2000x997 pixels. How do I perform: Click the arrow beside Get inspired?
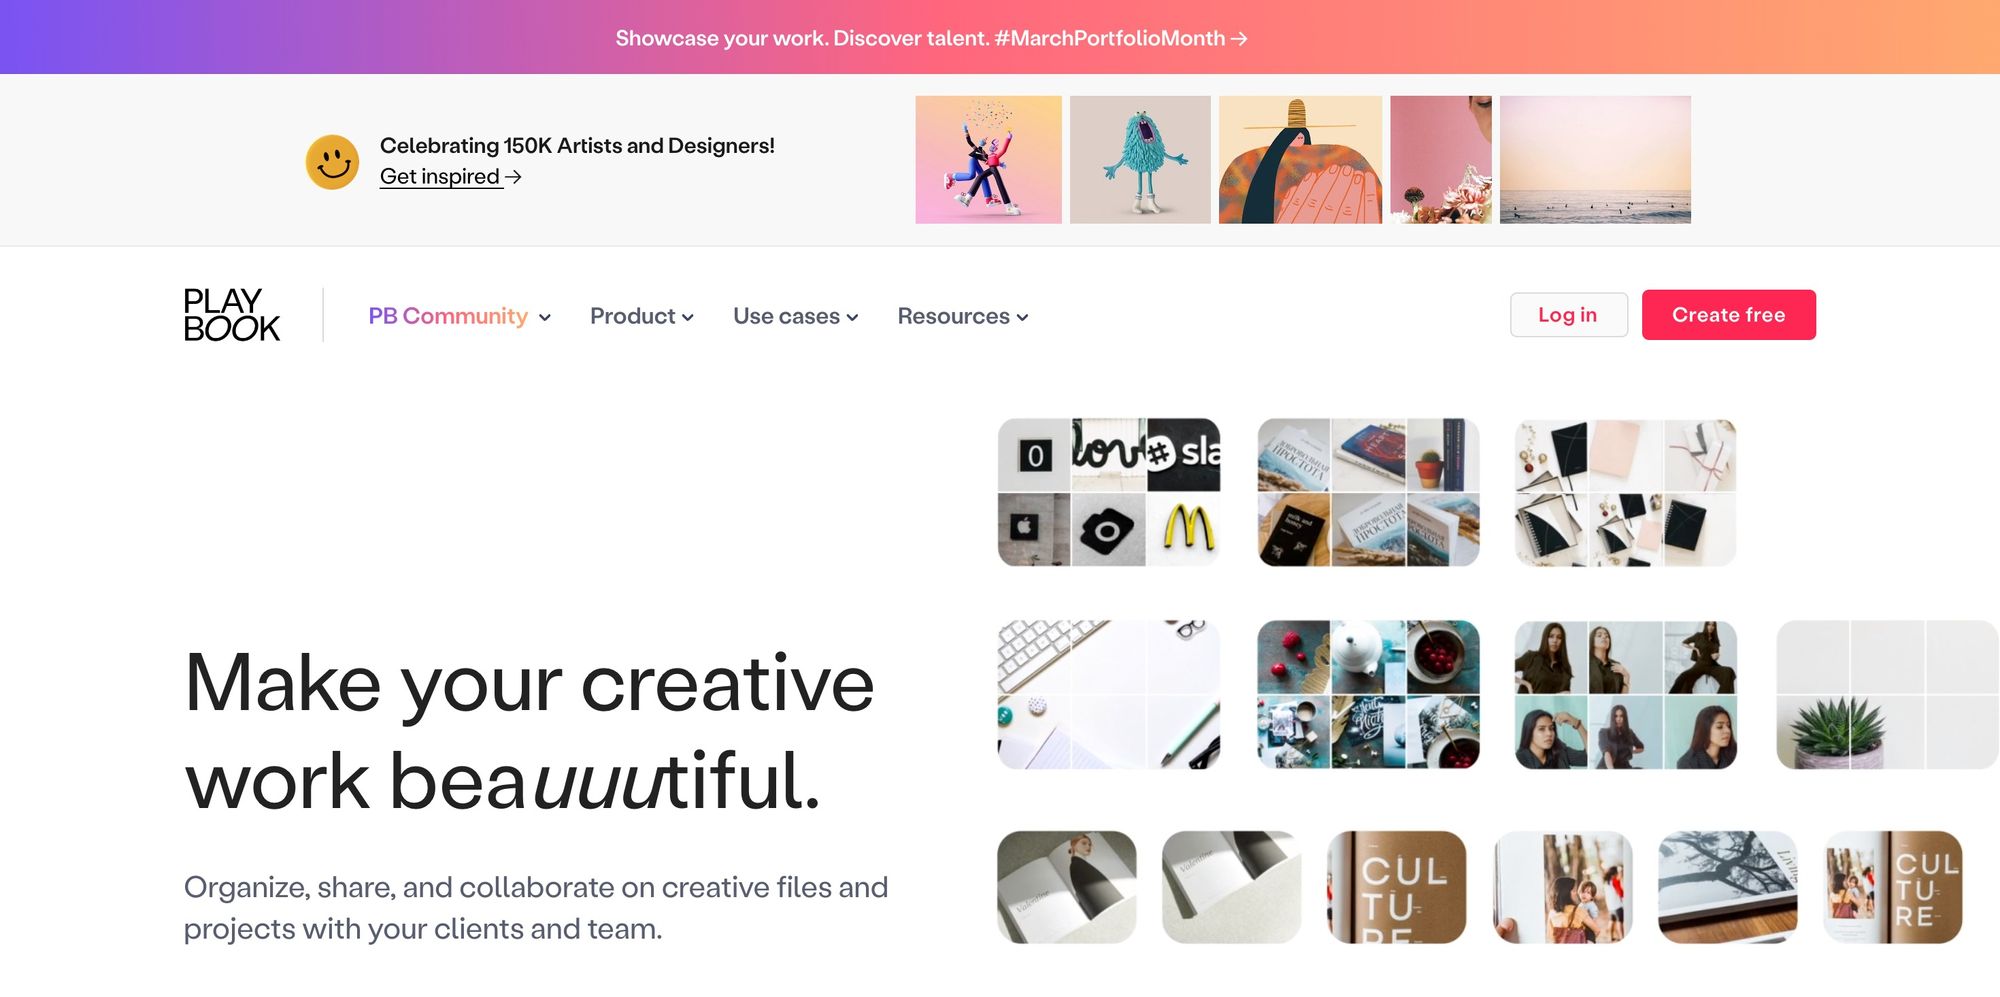[x=513, y=177]
